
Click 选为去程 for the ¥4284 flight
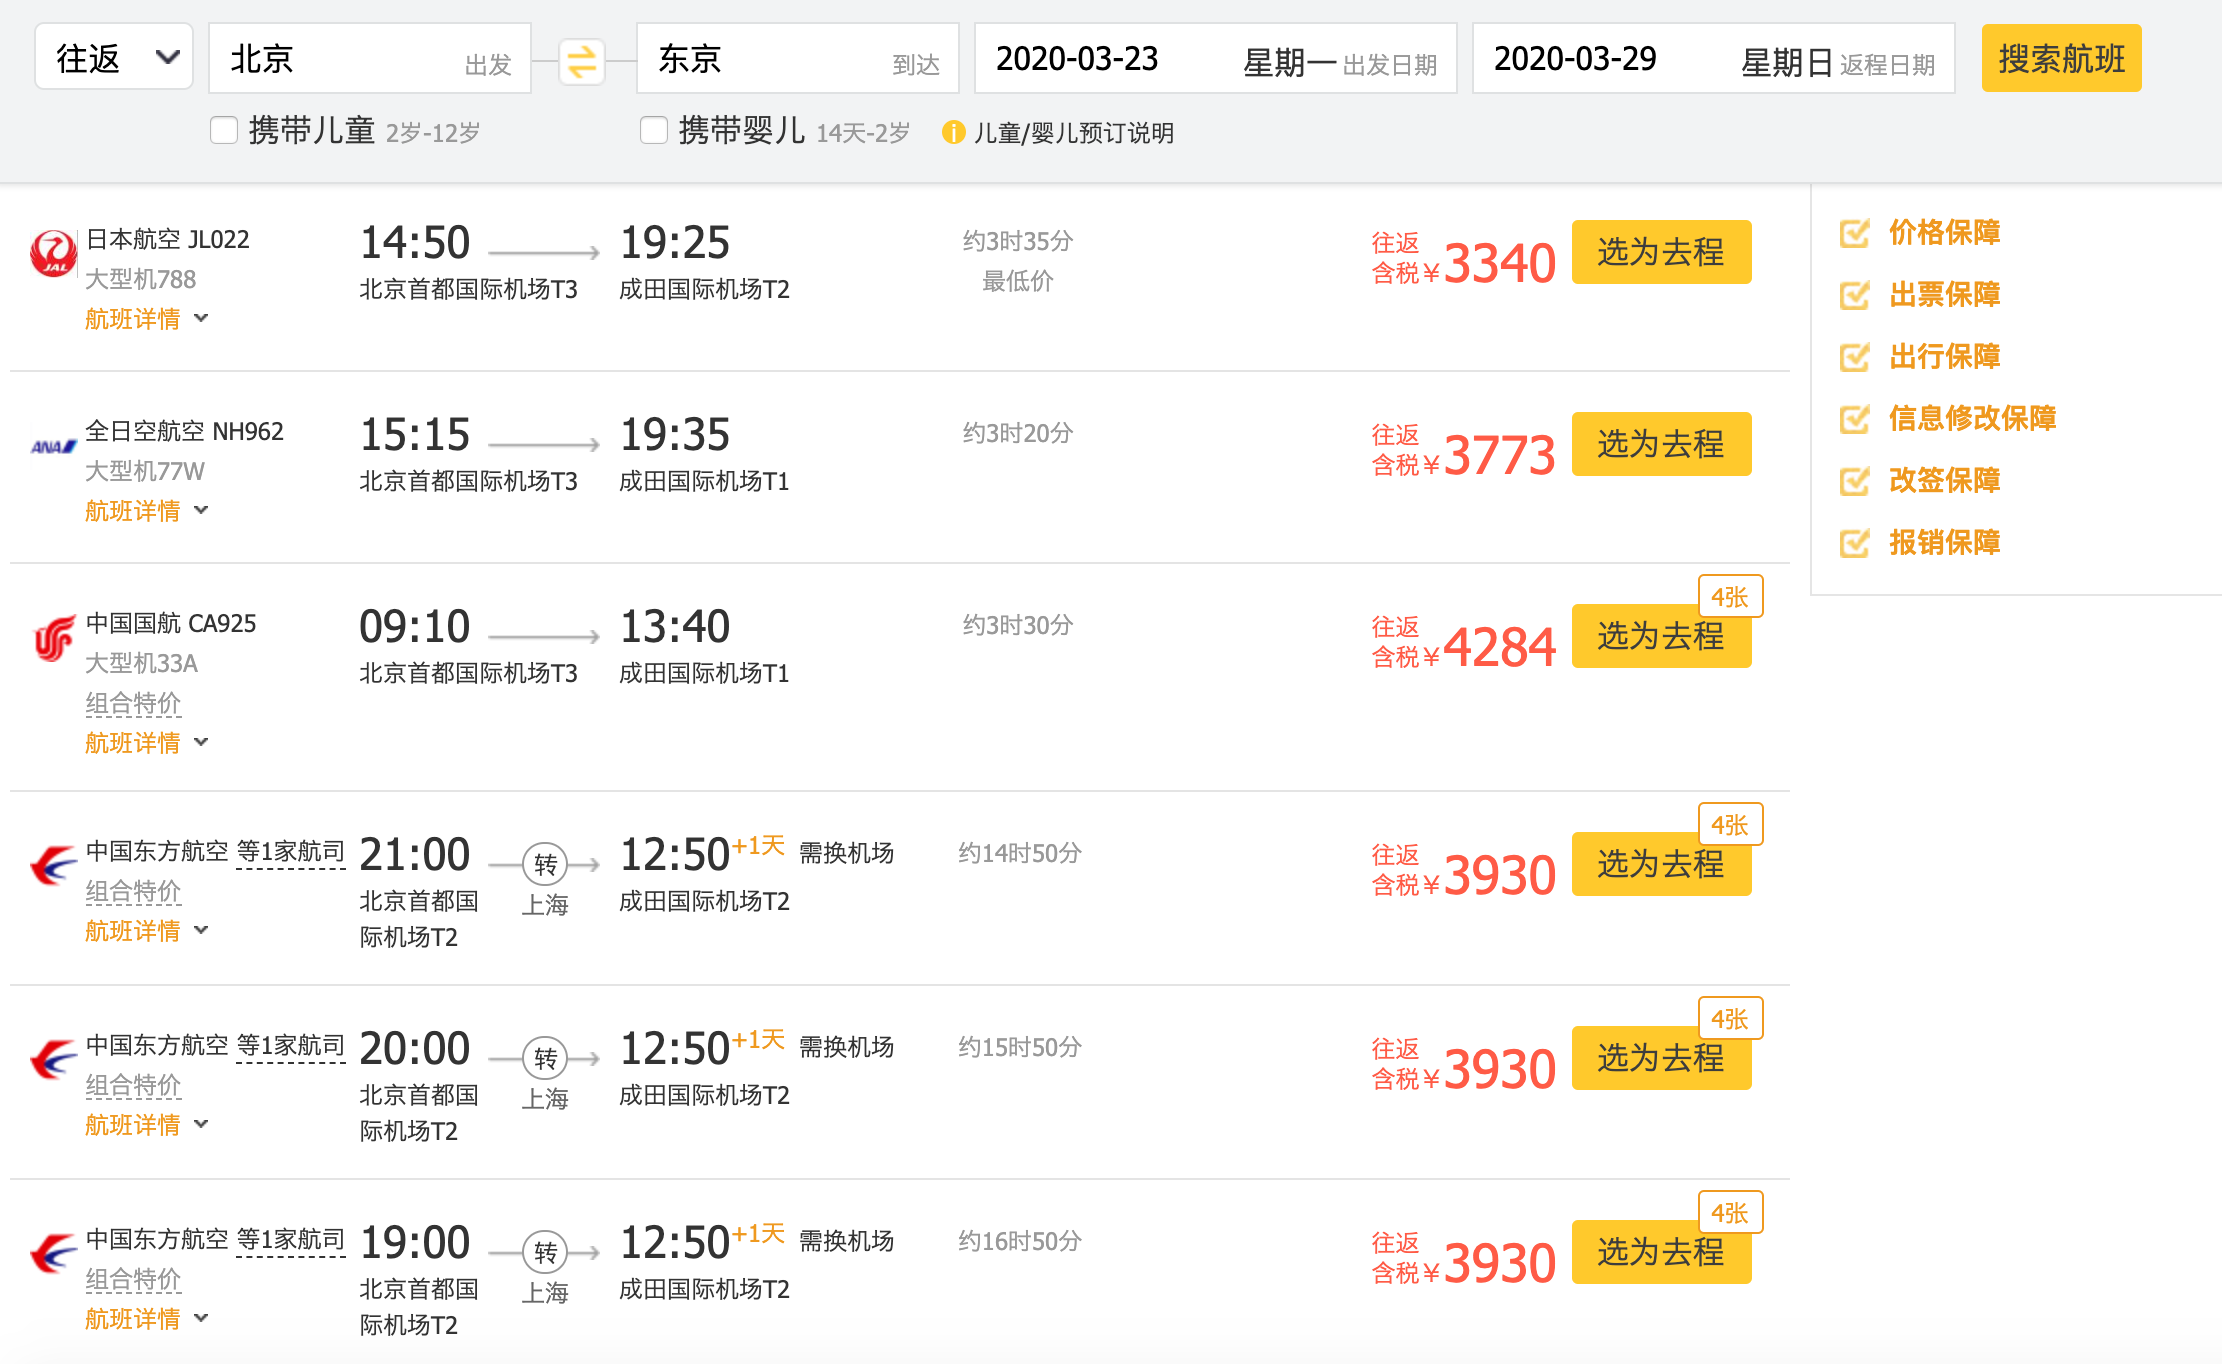coord(1661,636)
